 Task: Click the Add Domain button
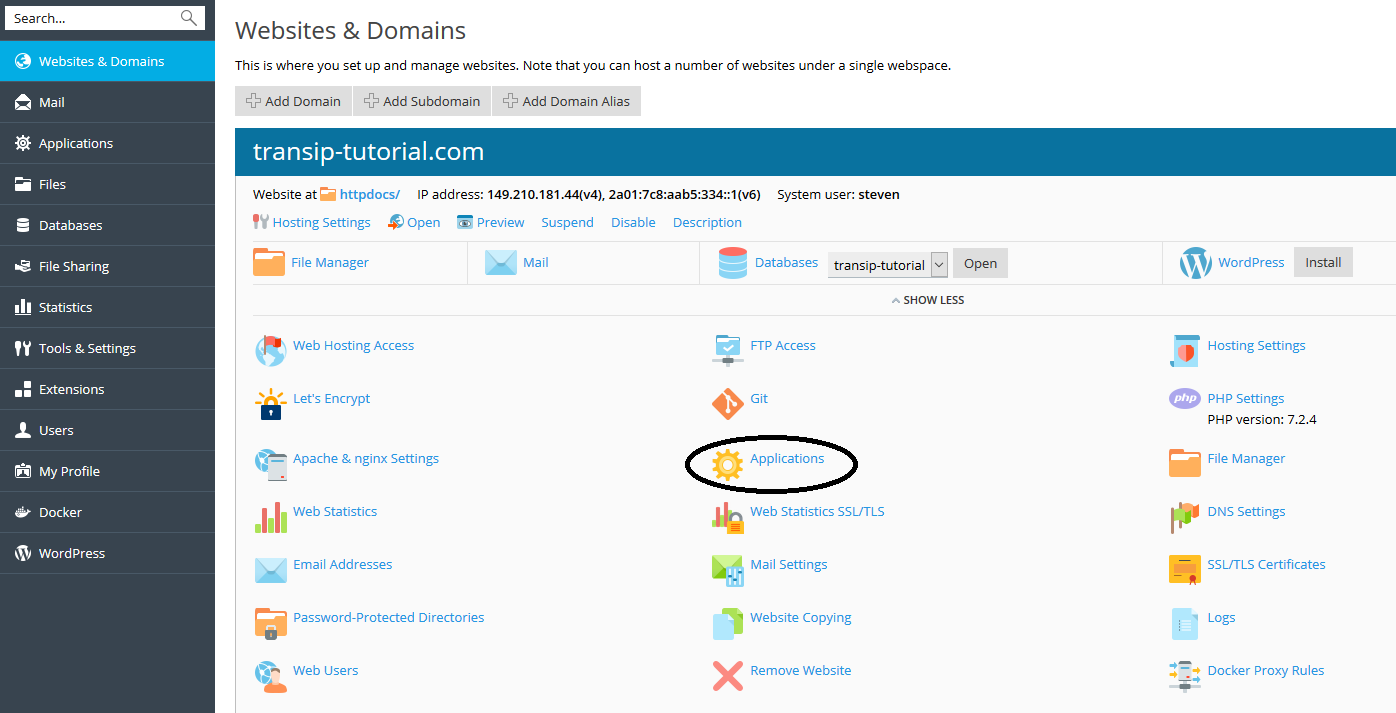pyautogui.click(x=293, y=101)
